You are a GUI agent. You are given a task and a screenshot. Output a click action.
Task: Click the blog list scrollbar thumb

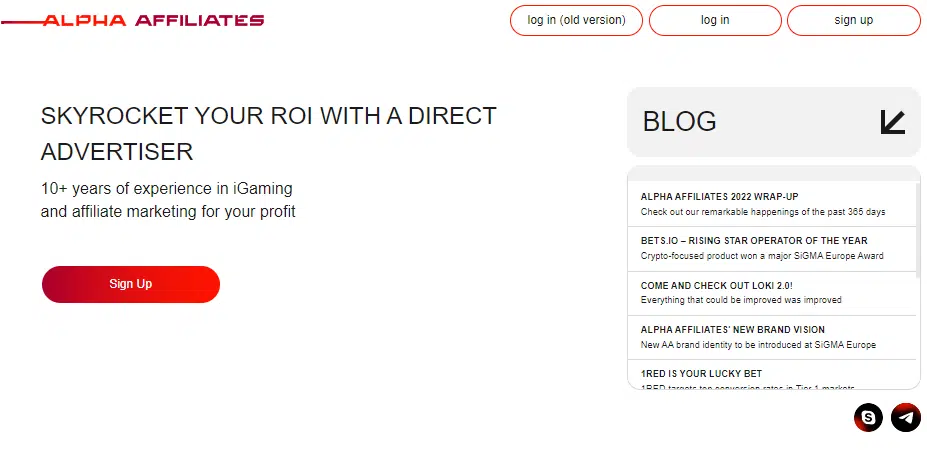918,228
